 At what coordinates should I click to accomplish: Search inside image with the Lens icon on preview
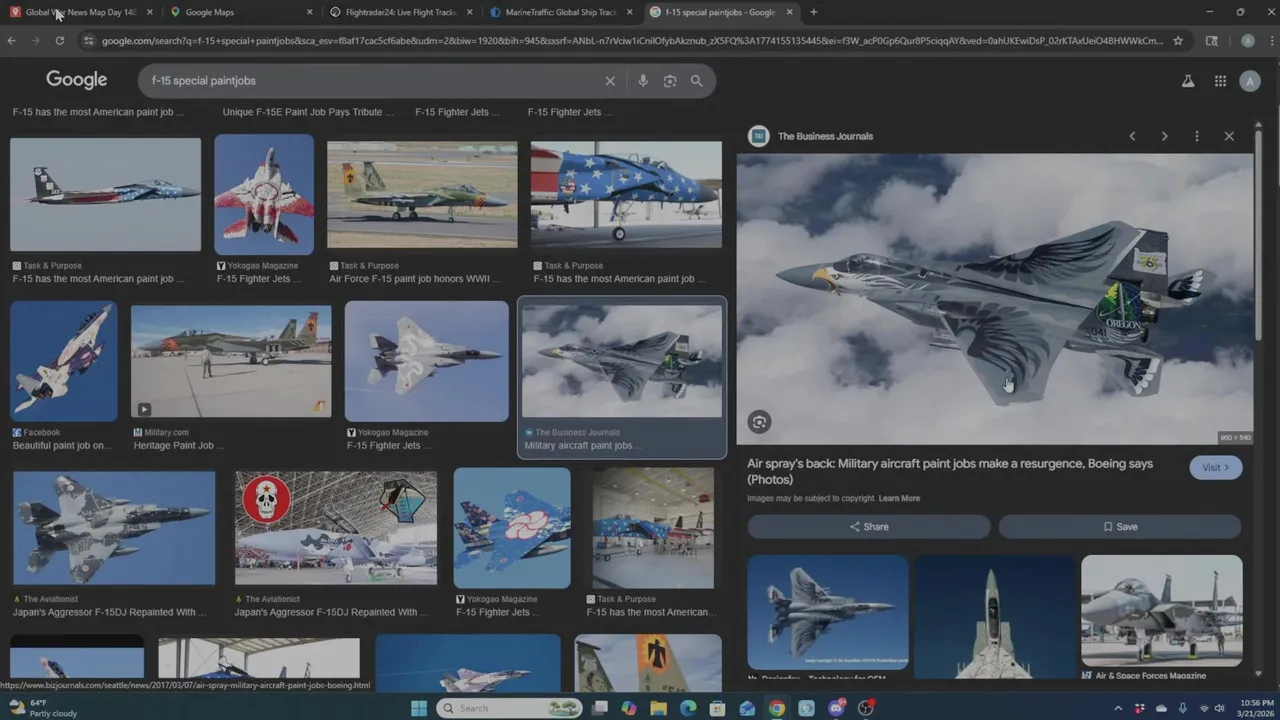pyautogui.click(x=759, y=422)
